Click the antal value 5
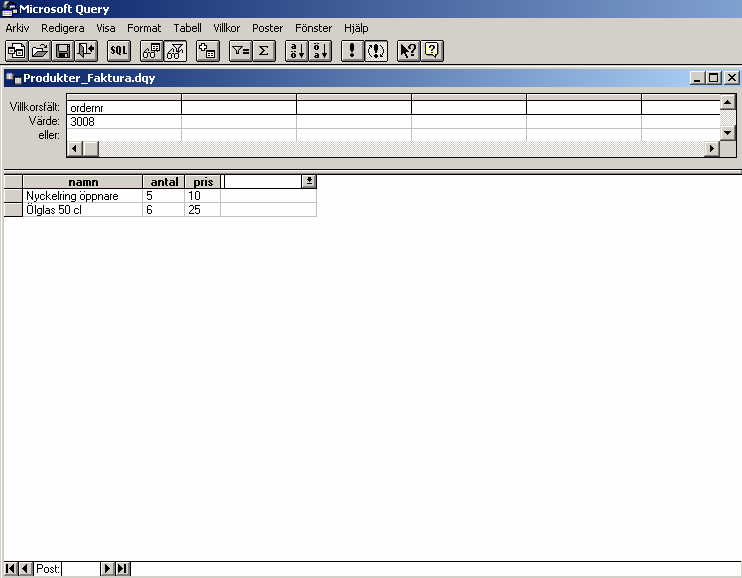This screenshot has height=578, width=742. [x=164, y=196]
